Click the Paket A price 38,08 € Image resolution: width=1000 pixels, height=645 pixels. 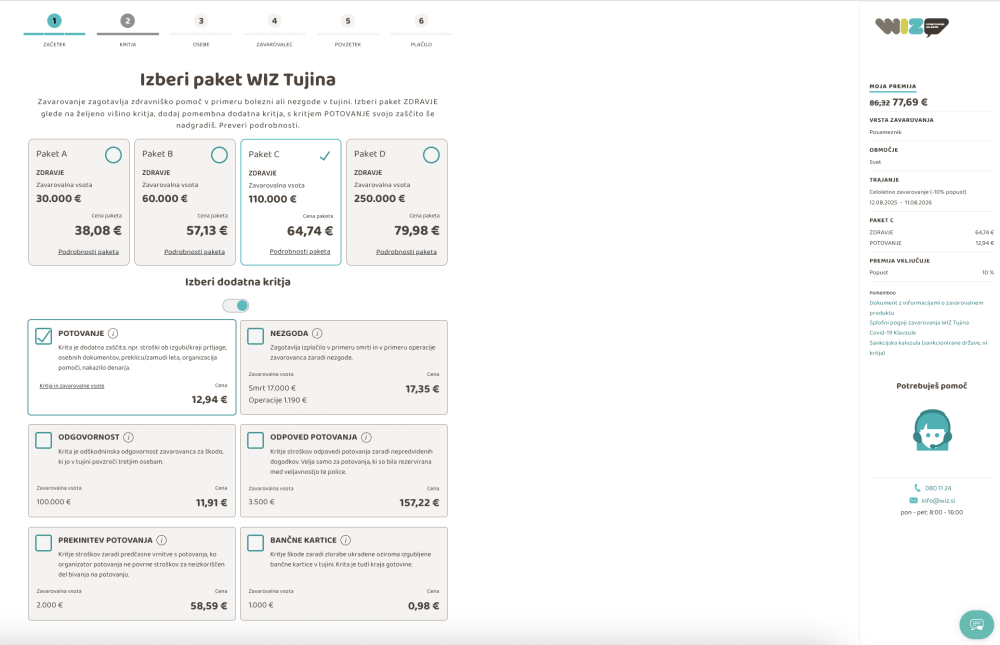pyautogui.click(x=98, y=230)
